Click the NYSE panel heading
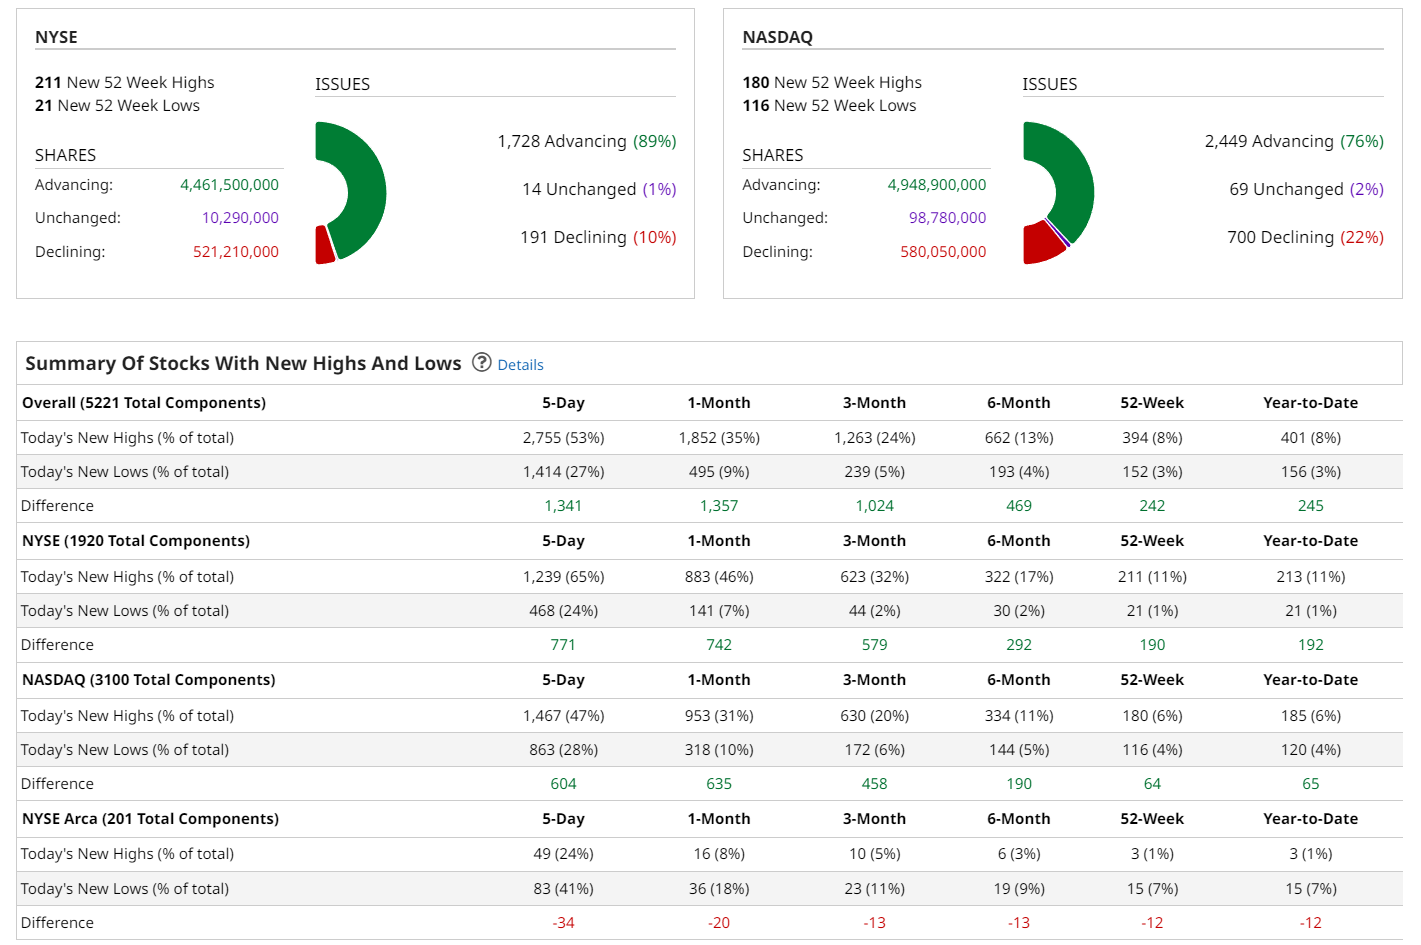The image size is (1421, 945). [x=56, y=37]
